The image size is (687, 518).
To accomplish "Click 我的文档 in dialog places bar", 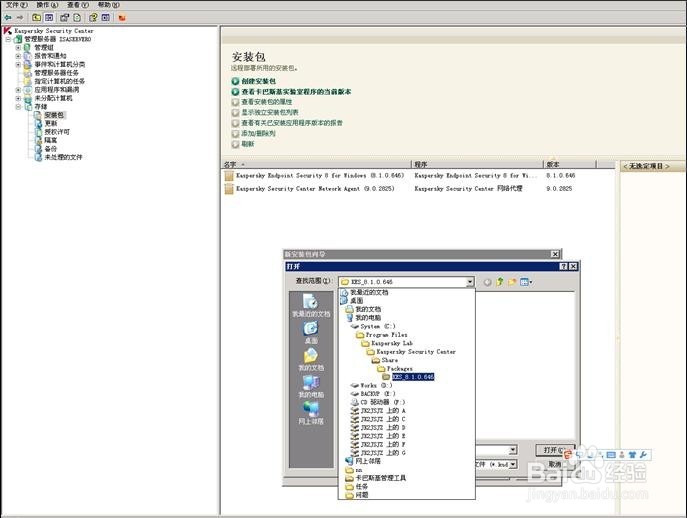I will [x=311, y=360].
